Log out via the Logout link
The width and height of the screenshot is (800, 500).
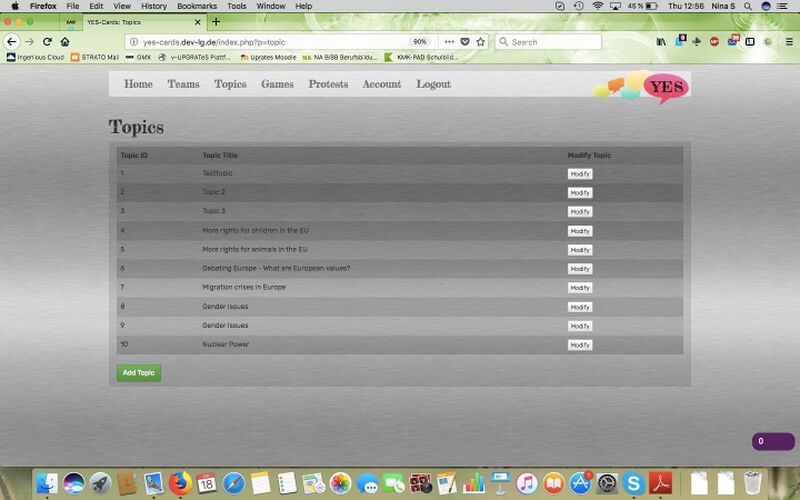(434, 84)
